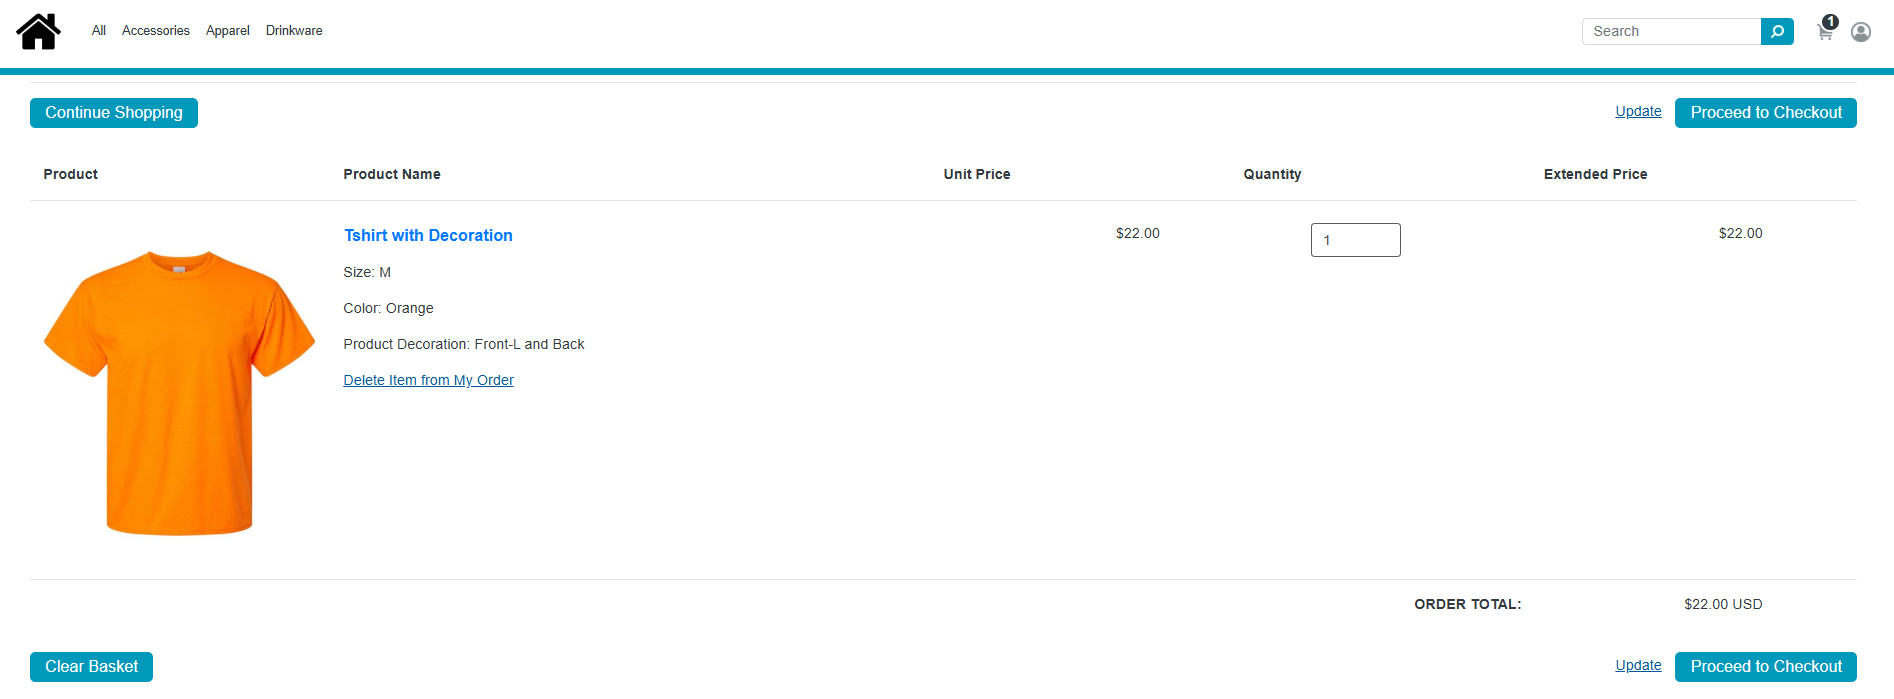The image size is (1894, 699).
Task: Click the search magnifier button
Action: (x=1777, y=31)
